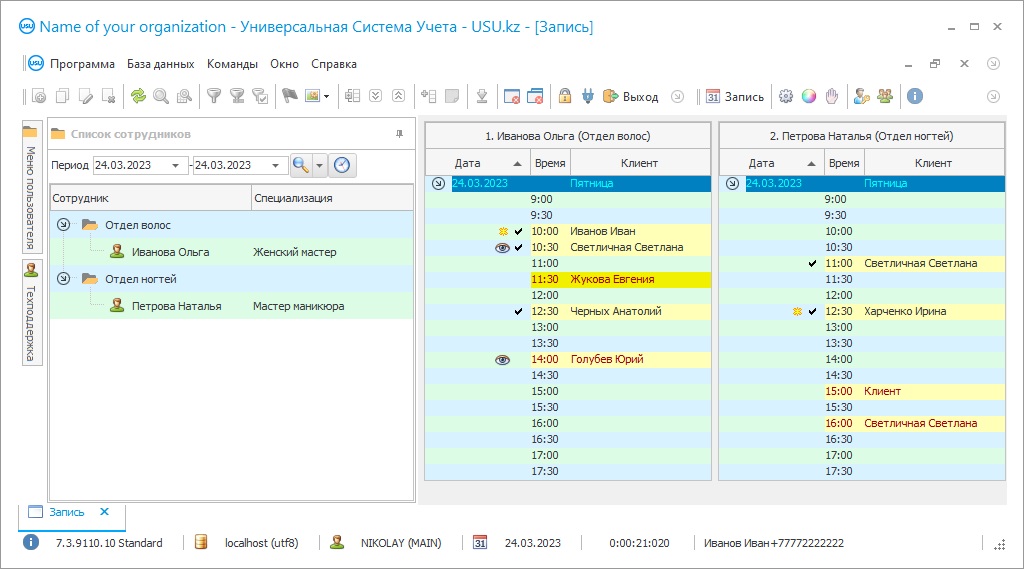Screen dimensions: 1024x569
Task: Click the two-users group icon in toolbar
Action: (885, 97)
